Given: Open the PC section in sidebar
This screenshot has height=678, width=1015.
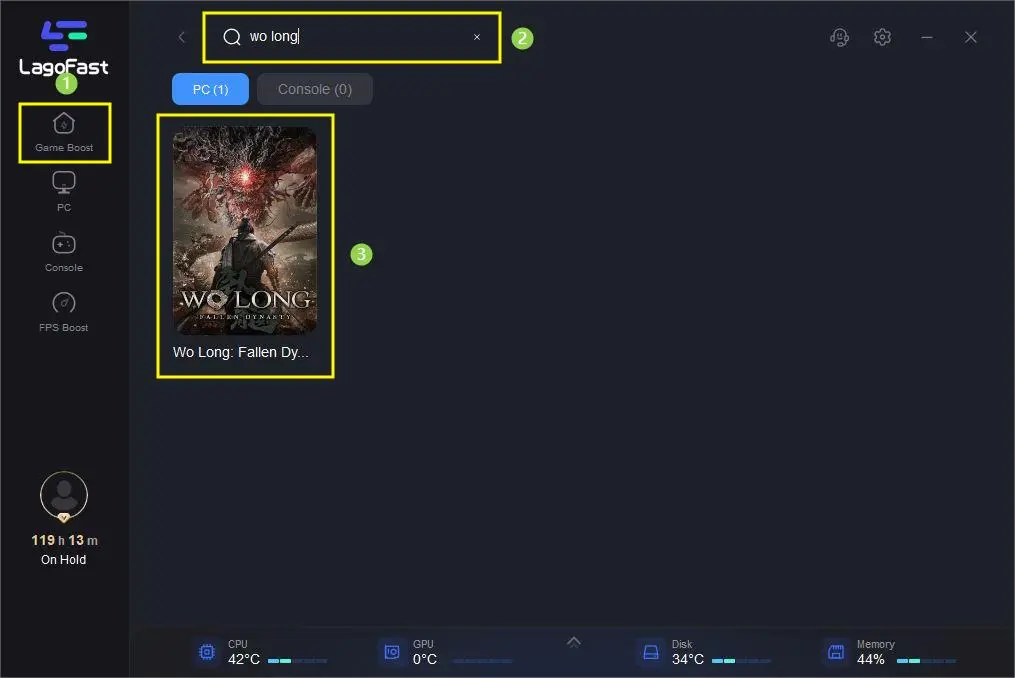Looking at the screenshot, I should click(x=63, y=192).
